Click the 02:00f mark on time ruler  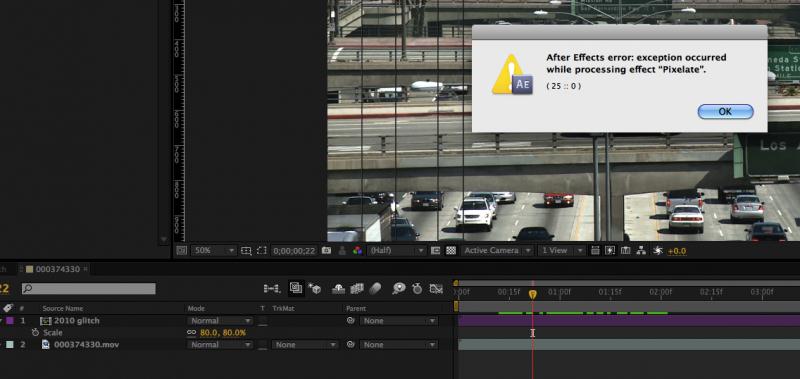coord(660,292)
